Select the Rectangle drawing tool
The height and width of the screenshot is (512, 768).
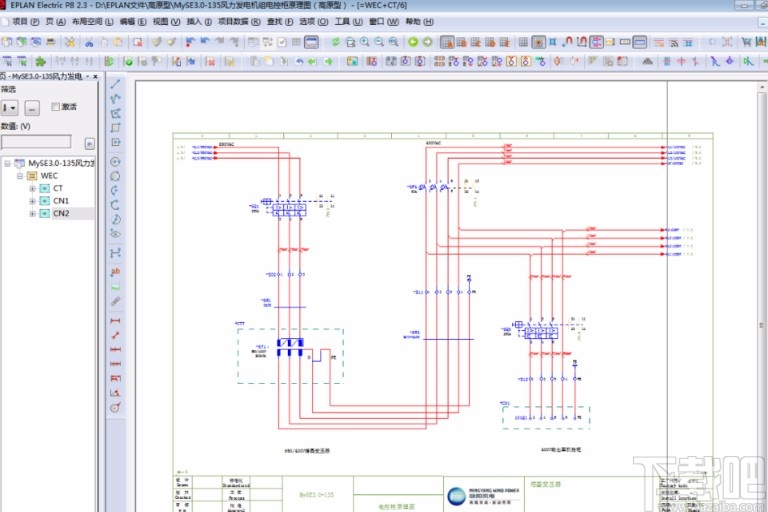tap(115, 128)
